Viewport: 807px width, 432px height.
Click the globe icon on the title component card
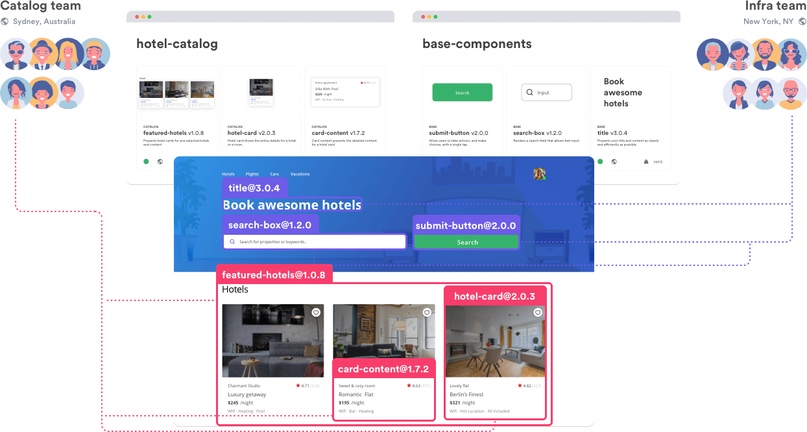(614, 162)
